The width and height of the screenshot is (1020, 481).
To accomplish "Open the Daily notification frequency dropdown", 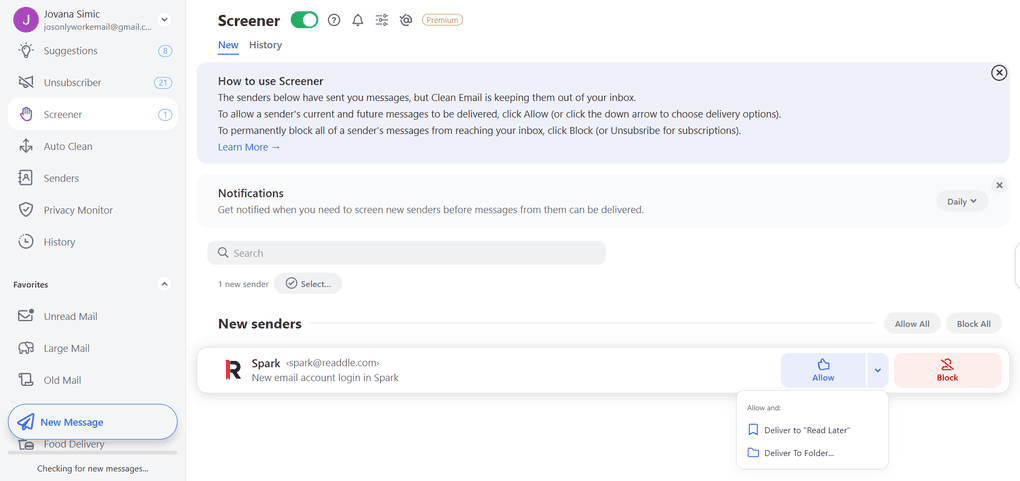I will (962, 201).
